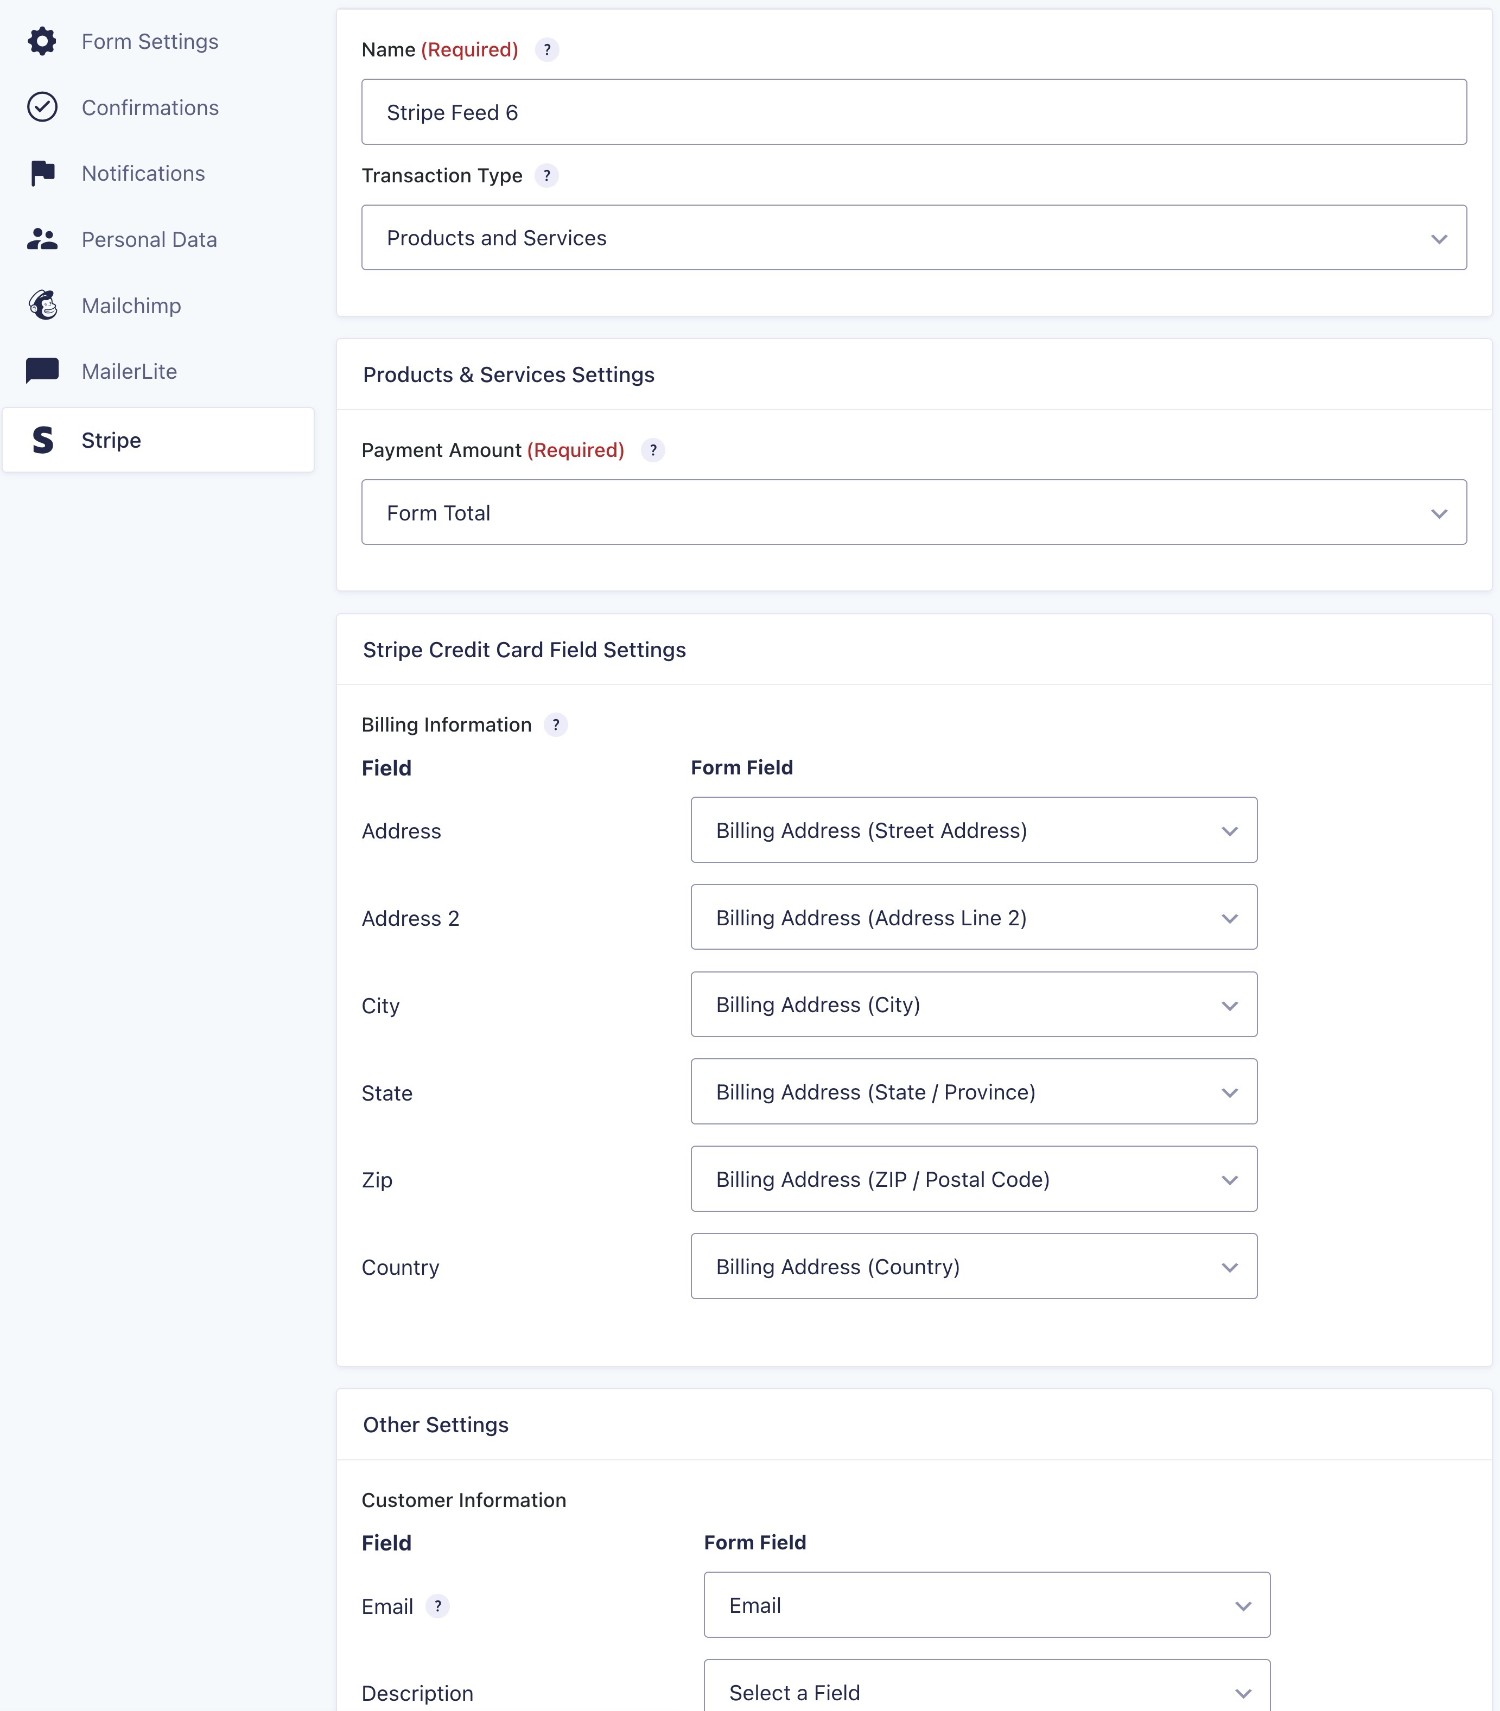The height and width of the screenshot is (1711, 1500).
Task: Open the Billing Information help tooltip
Action: [556, 725]
